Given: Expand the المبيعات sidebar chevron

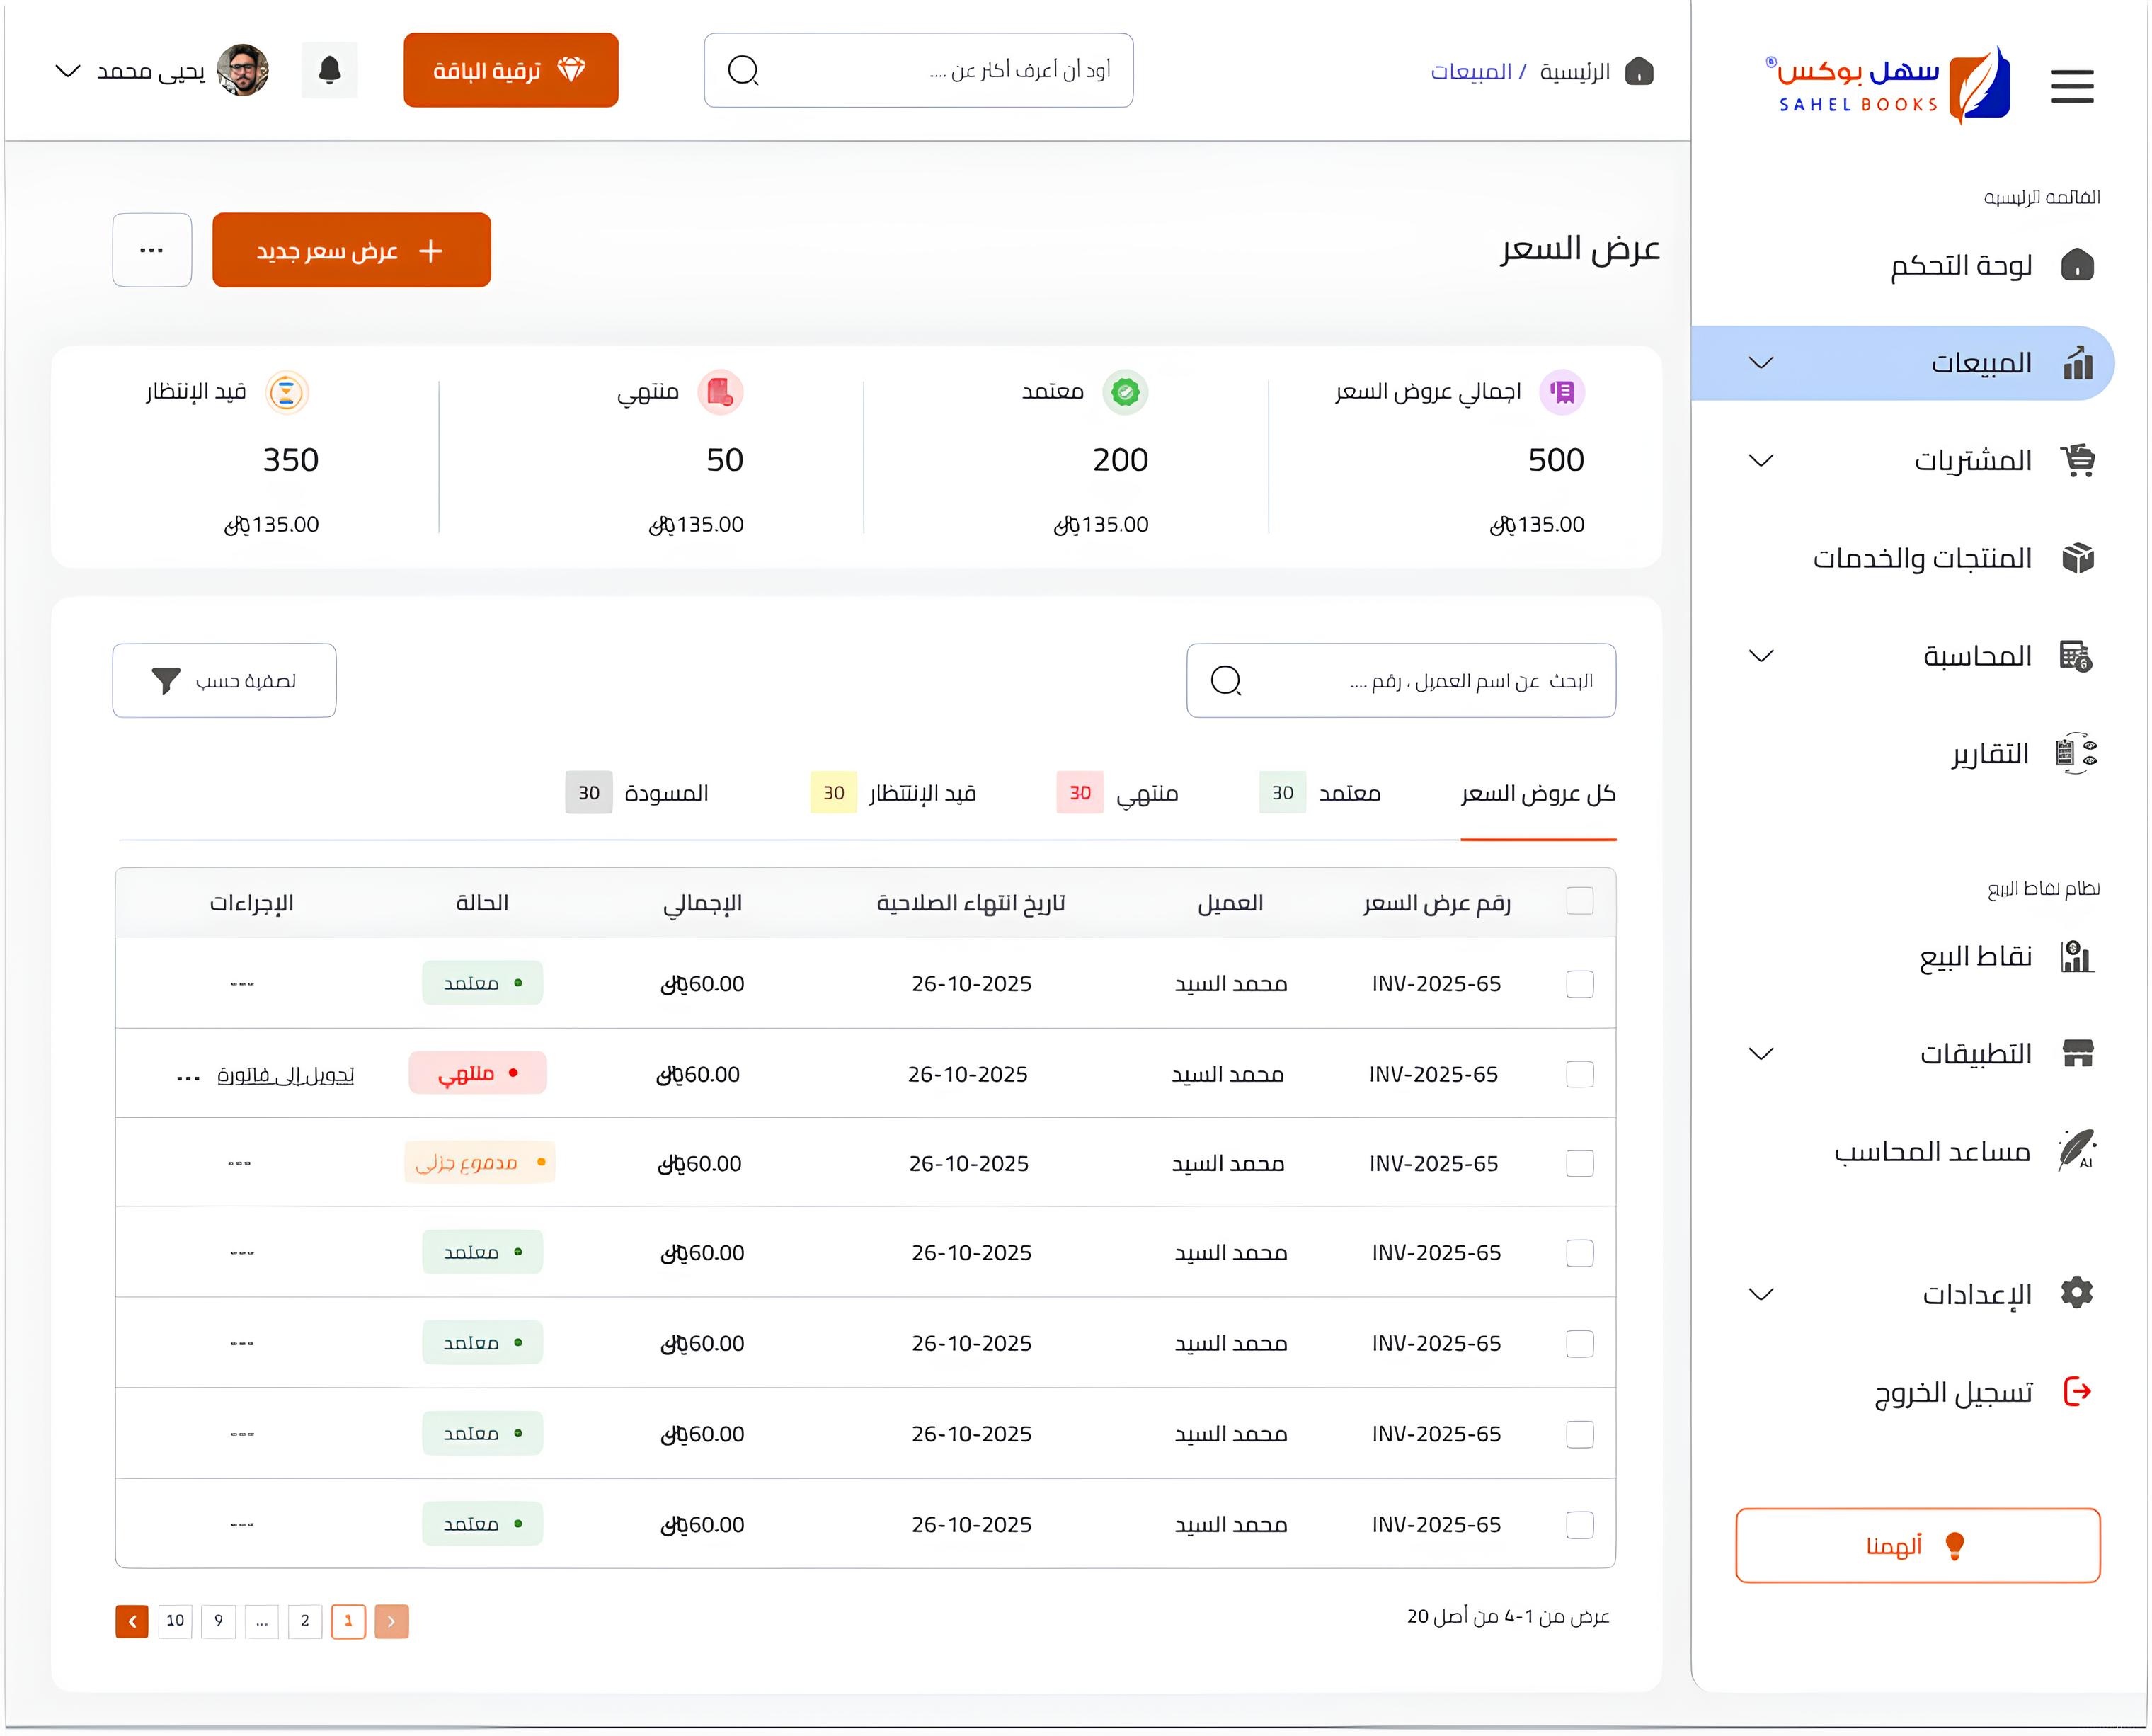Looking at the screenshot, I should point(1761,362).
